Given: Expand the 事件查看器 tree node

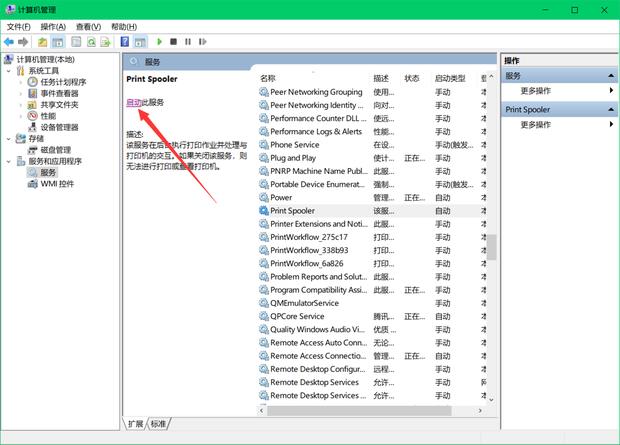Looking at the screenshot, I should tap(20, 93).
